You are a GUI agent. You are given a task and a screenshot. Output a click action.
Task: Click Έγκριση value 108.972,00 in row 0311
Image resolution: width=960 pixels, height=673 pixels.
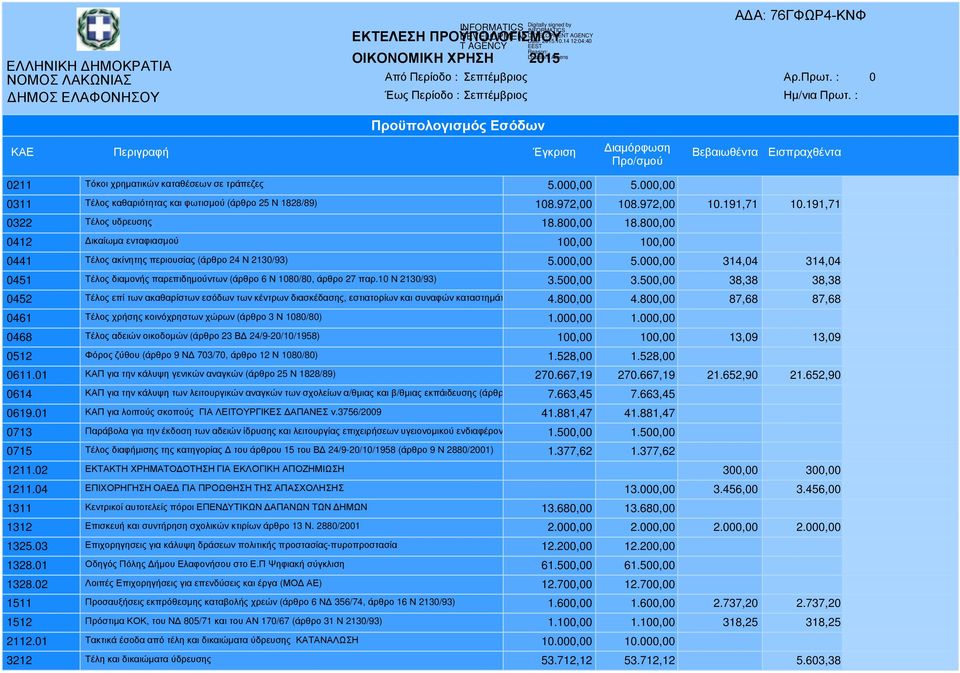[x=563, y=204]
